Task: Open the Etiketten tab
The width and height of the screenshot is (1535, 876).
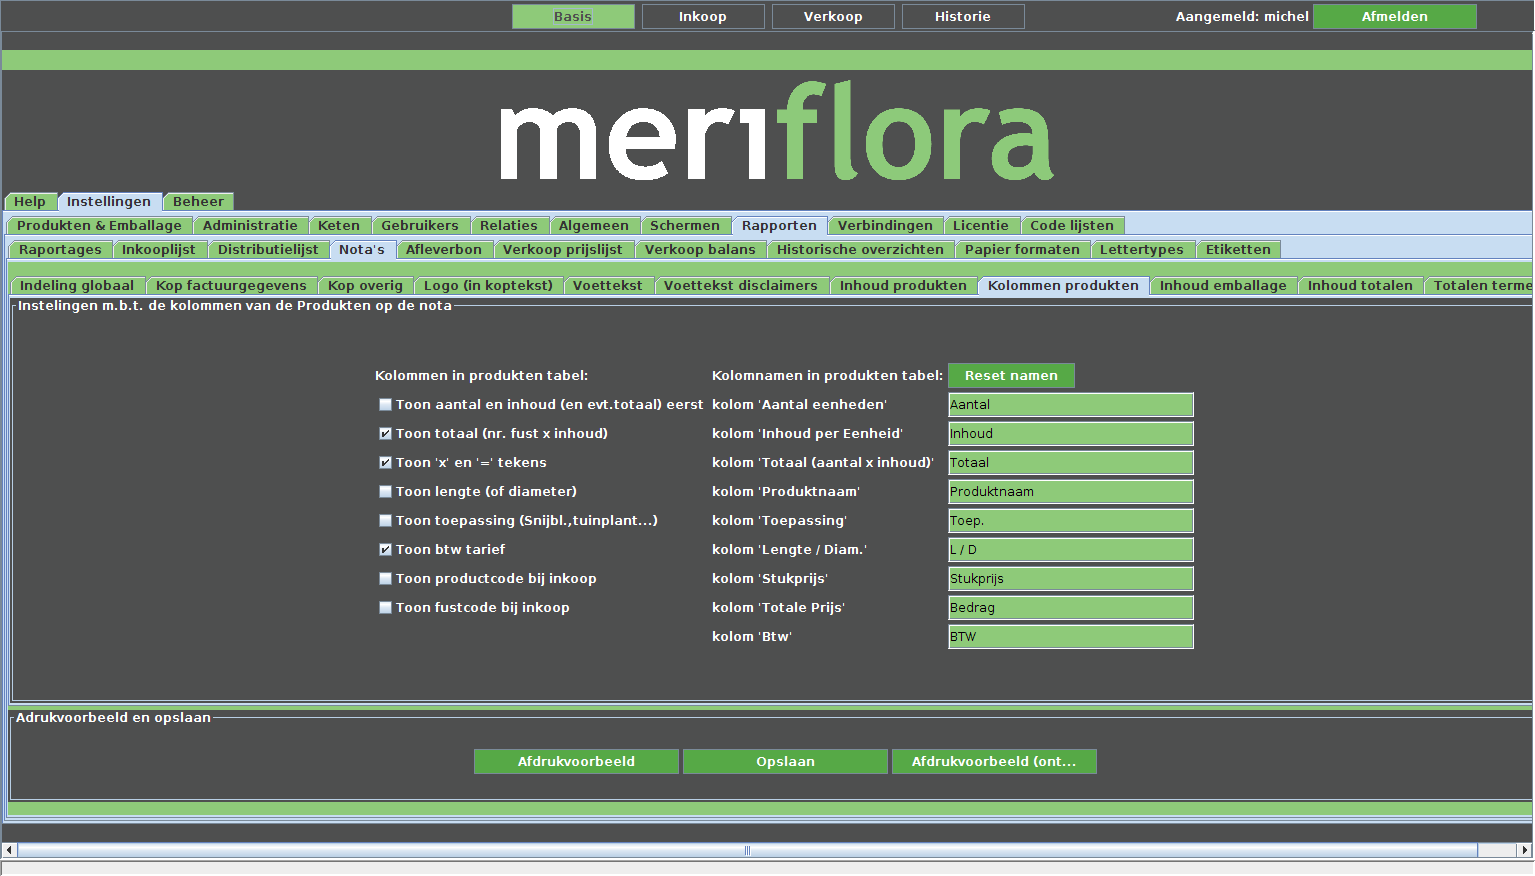Action: click(1237, 250)
